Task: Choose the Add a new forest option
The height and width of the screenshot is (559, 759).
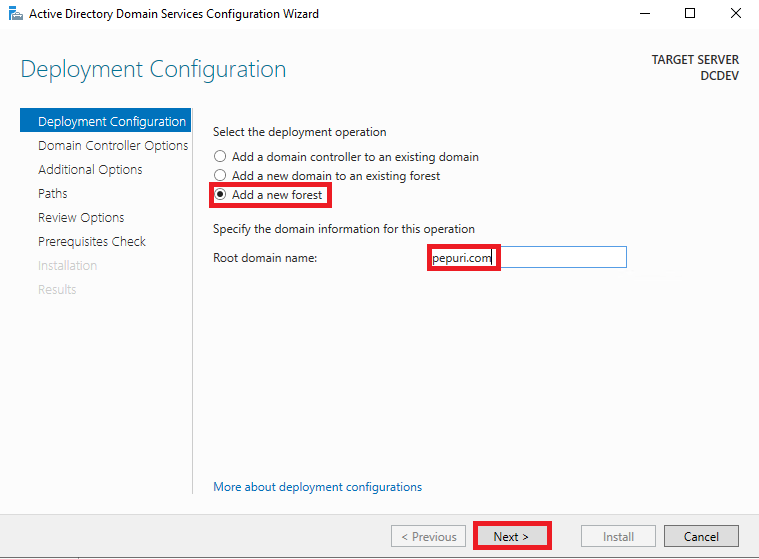Action: click(x=268, y=195)
